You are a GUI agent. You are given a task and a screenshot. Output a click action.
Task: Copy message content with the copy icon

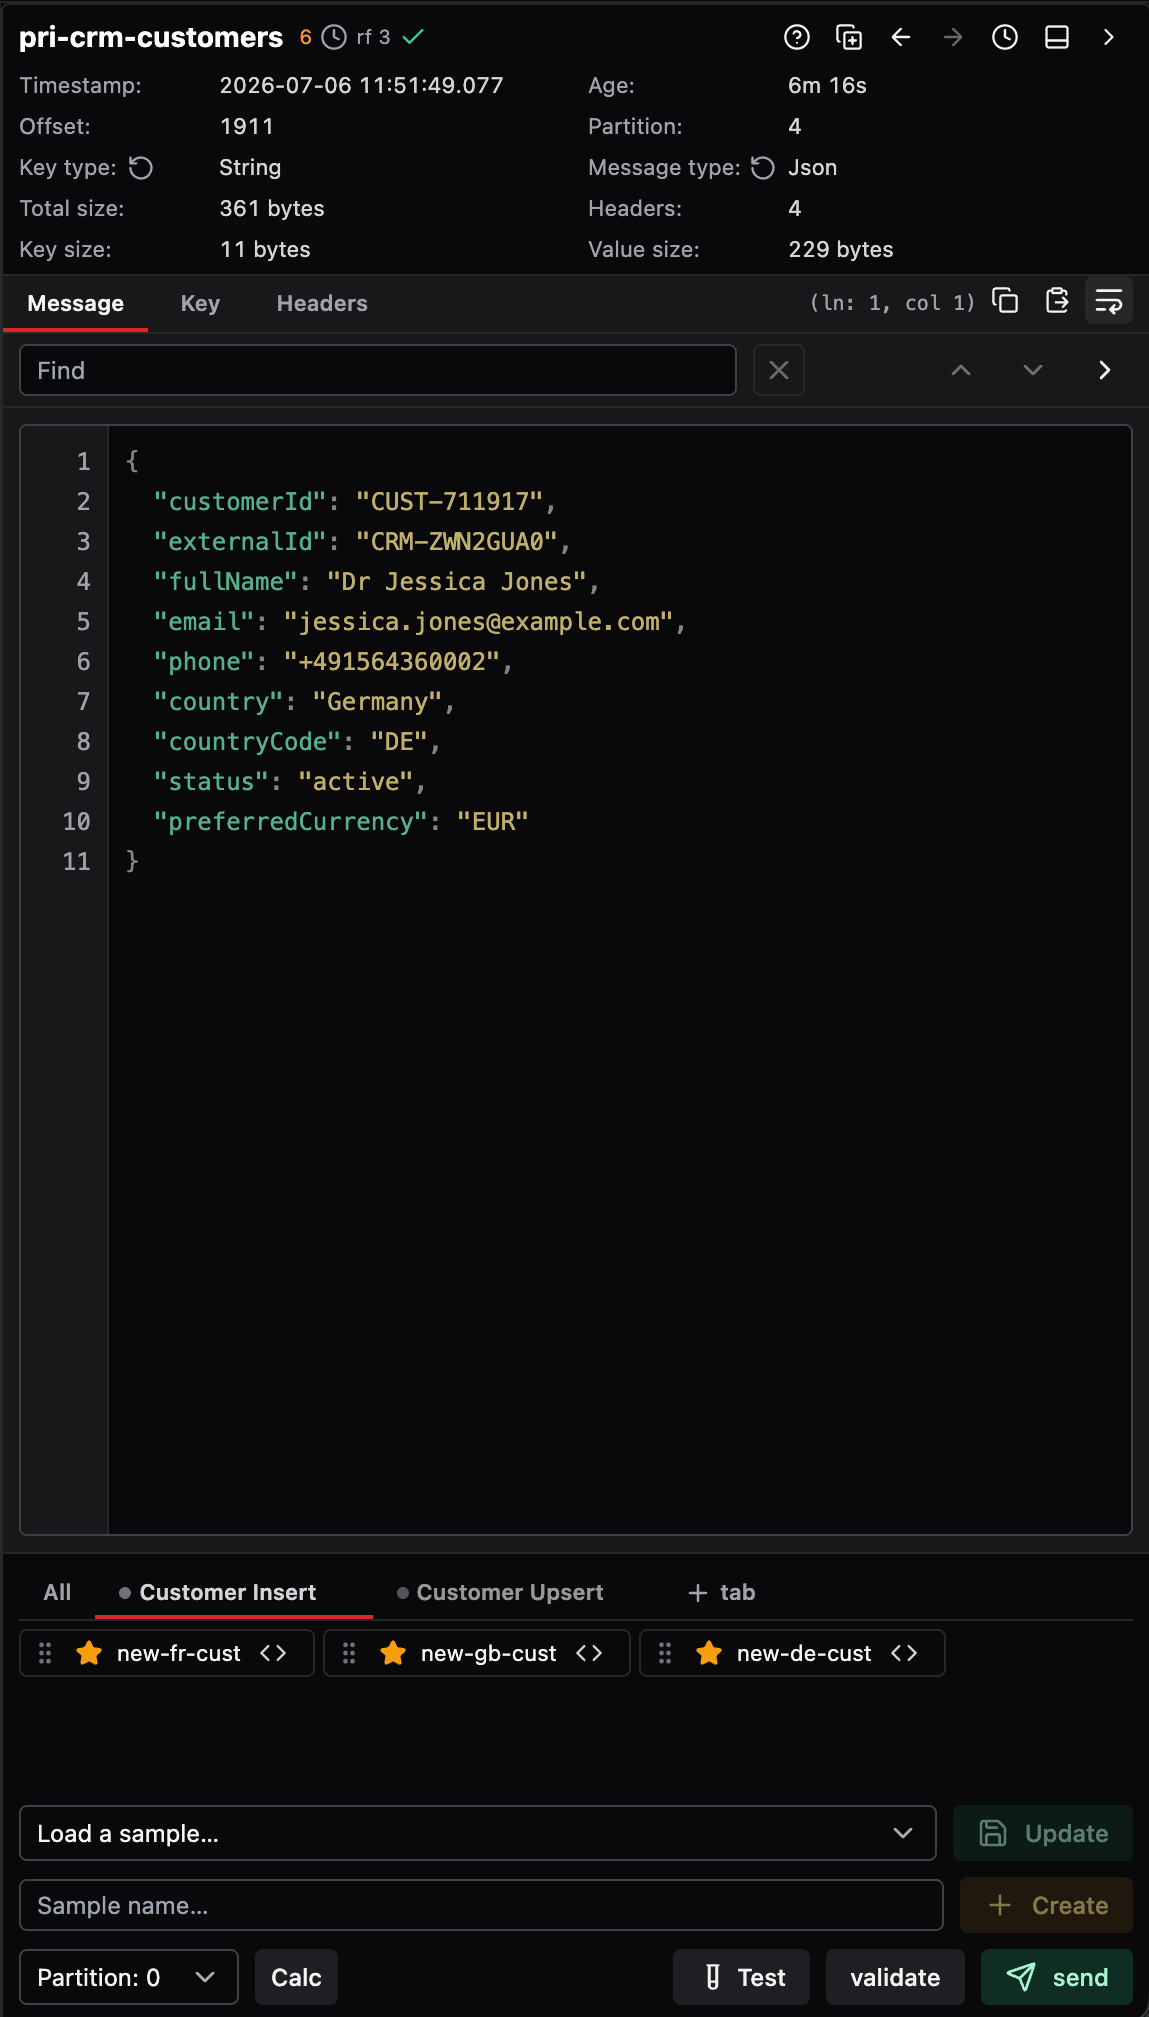click(1005, 301)
